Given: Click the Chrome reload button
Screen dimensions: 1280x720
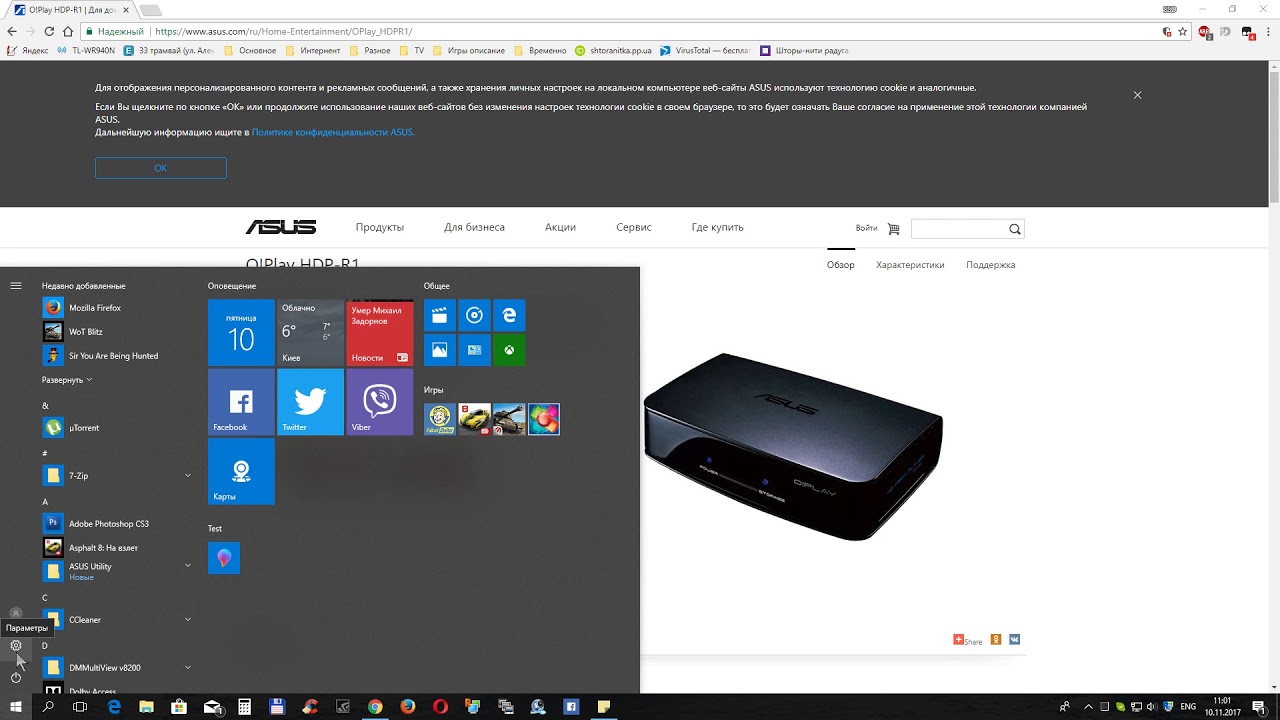Looking at the screenshot, I should [x=49, y=31].
